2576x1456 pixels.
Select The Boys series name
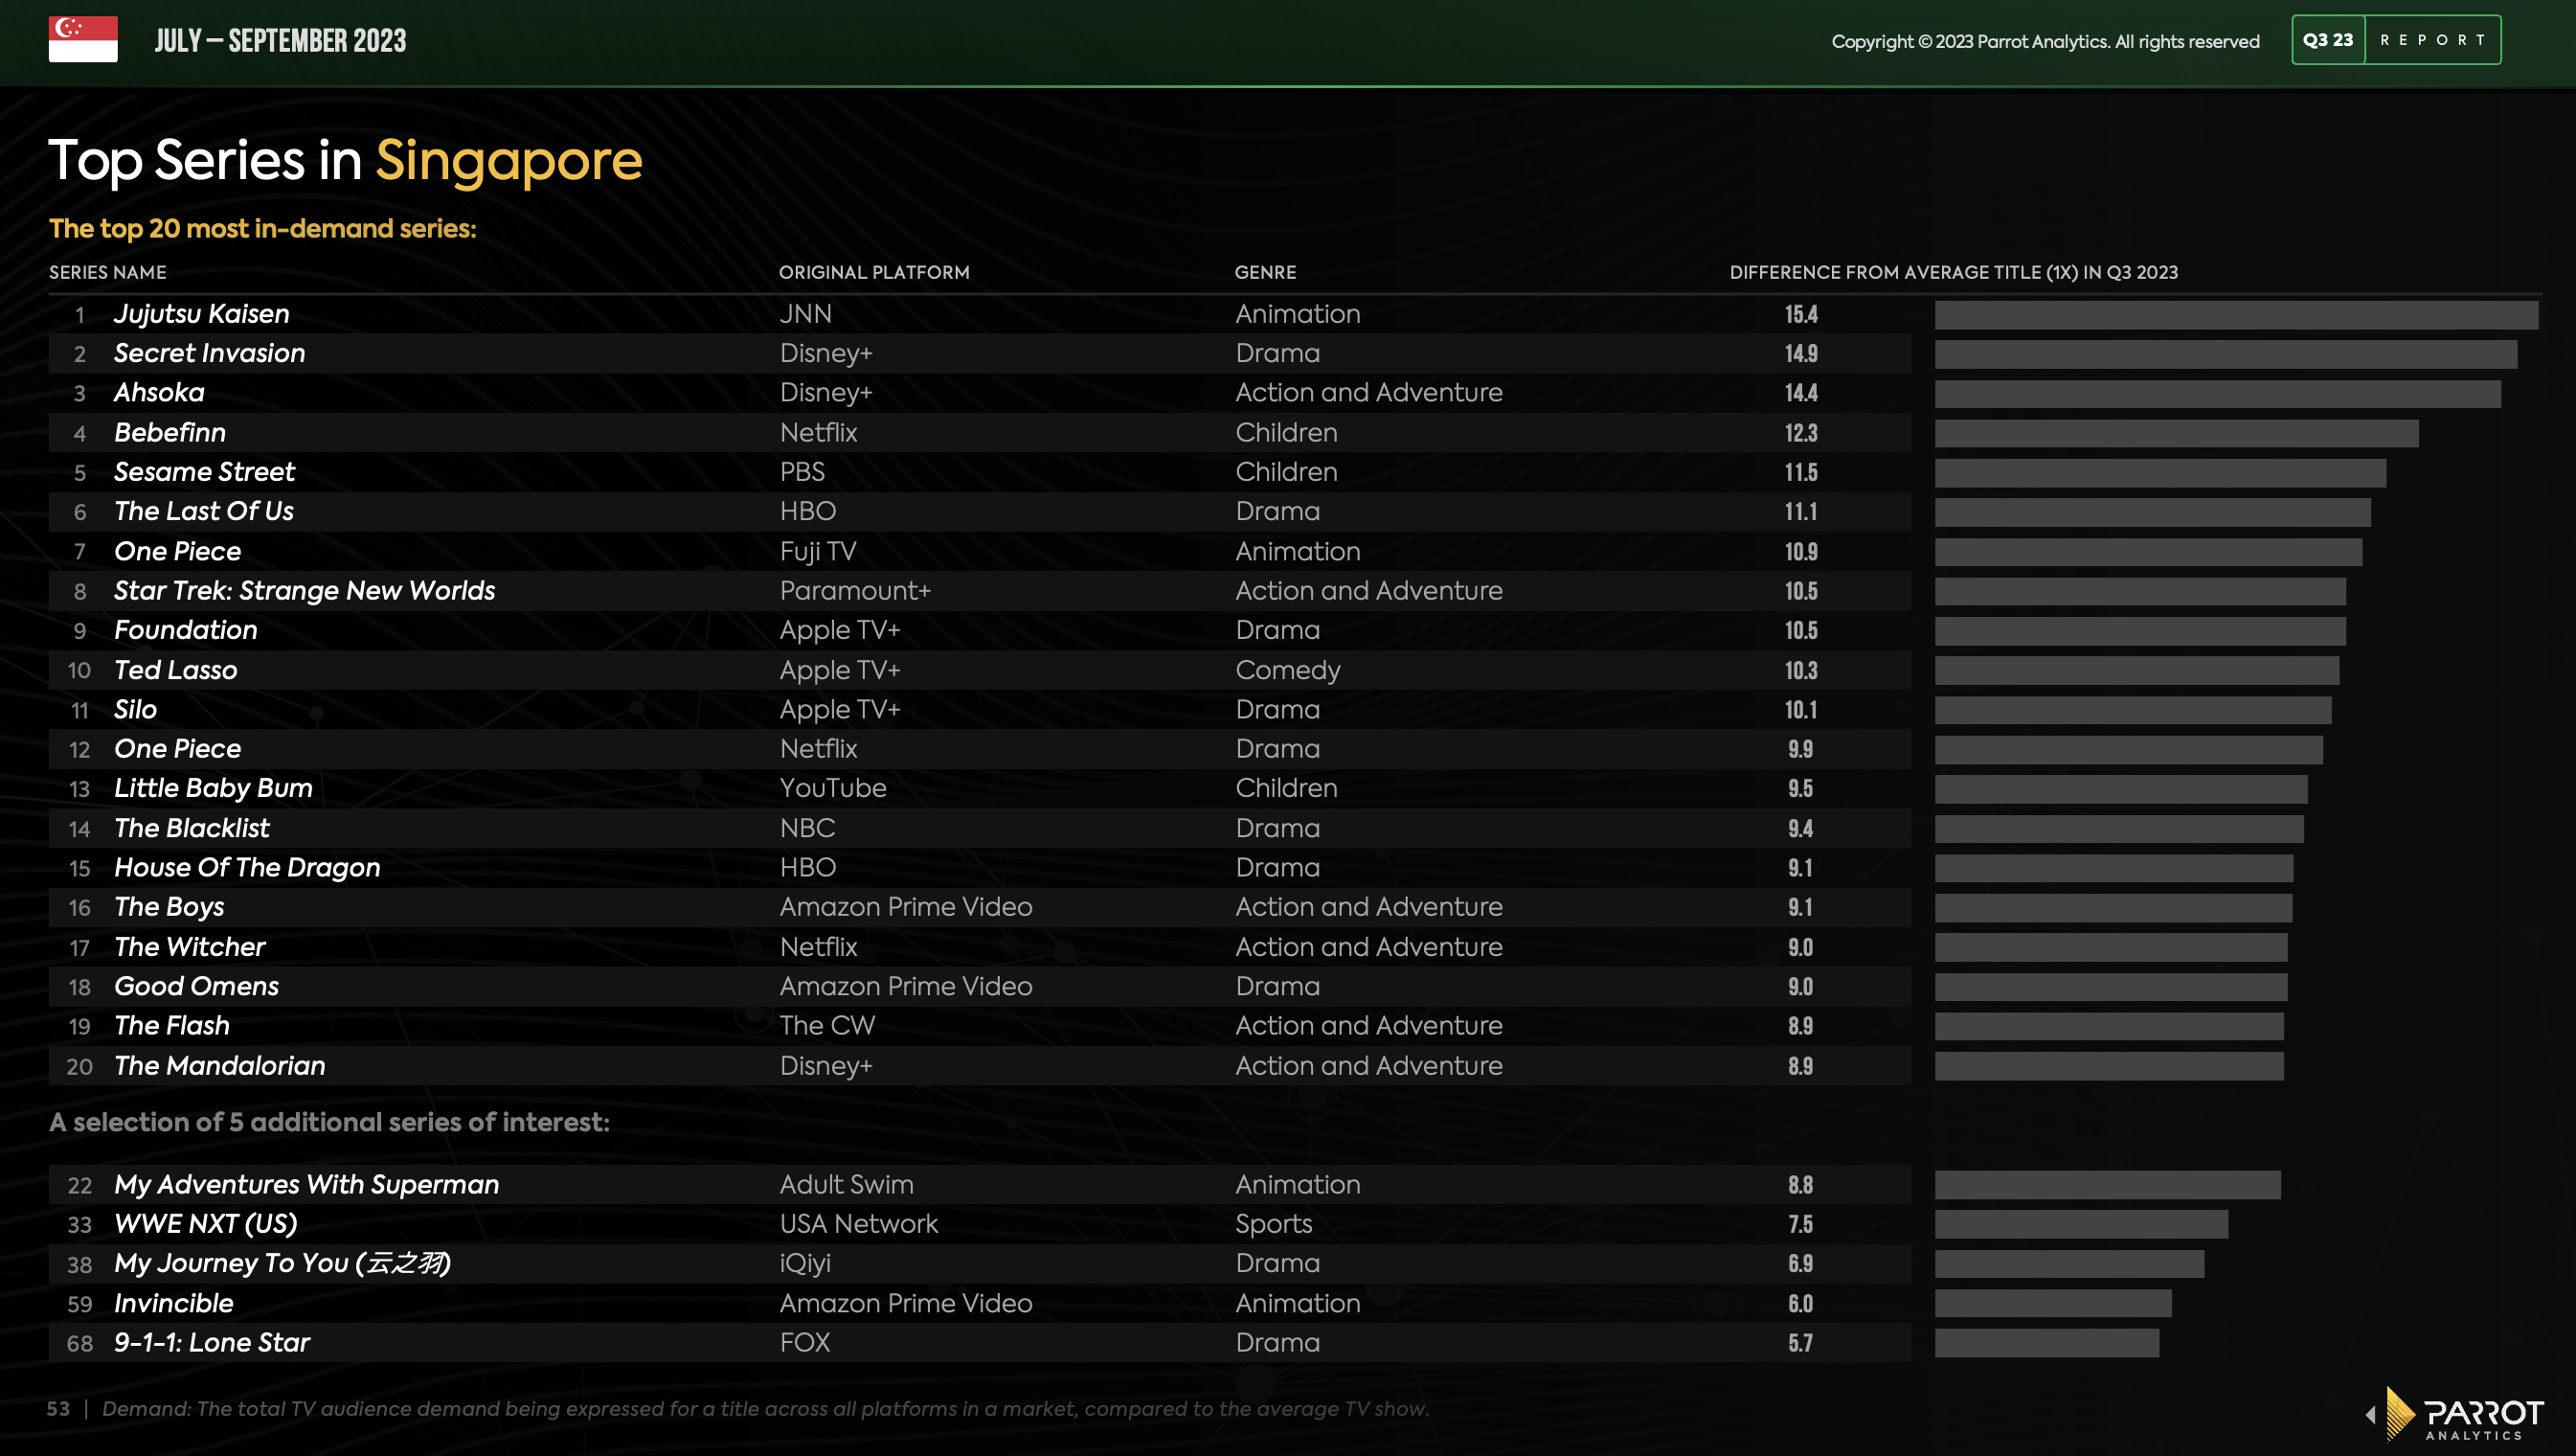point(169,907)
